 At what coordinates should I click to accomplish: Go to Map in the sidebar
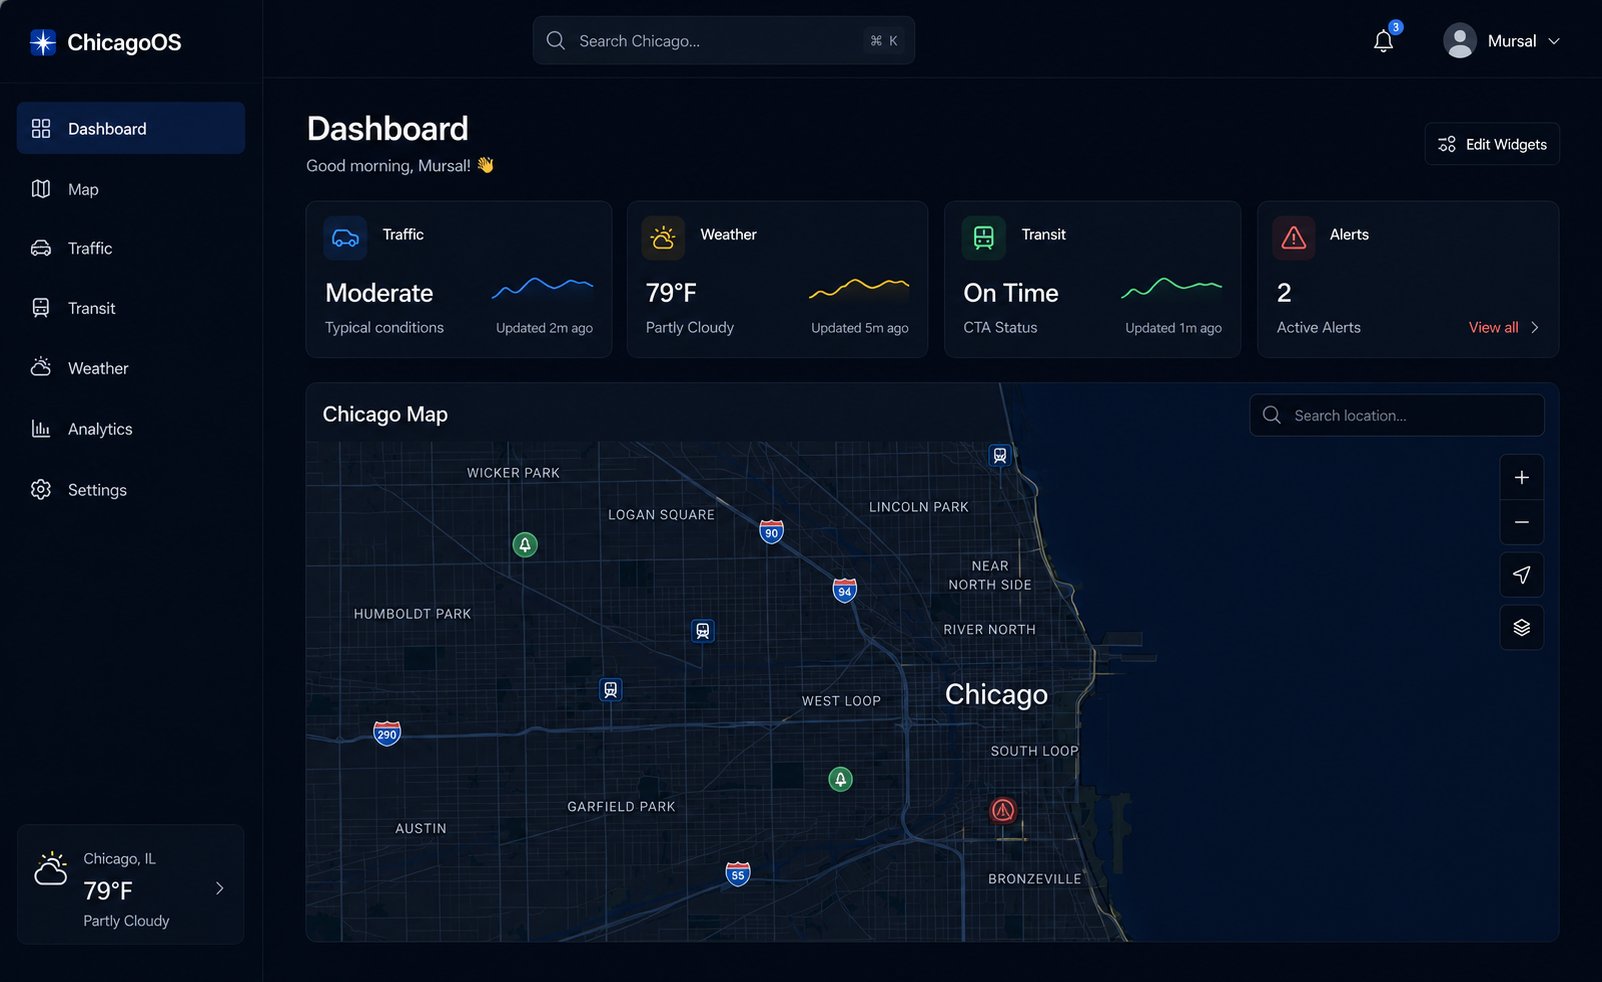(x=131, y=189)
